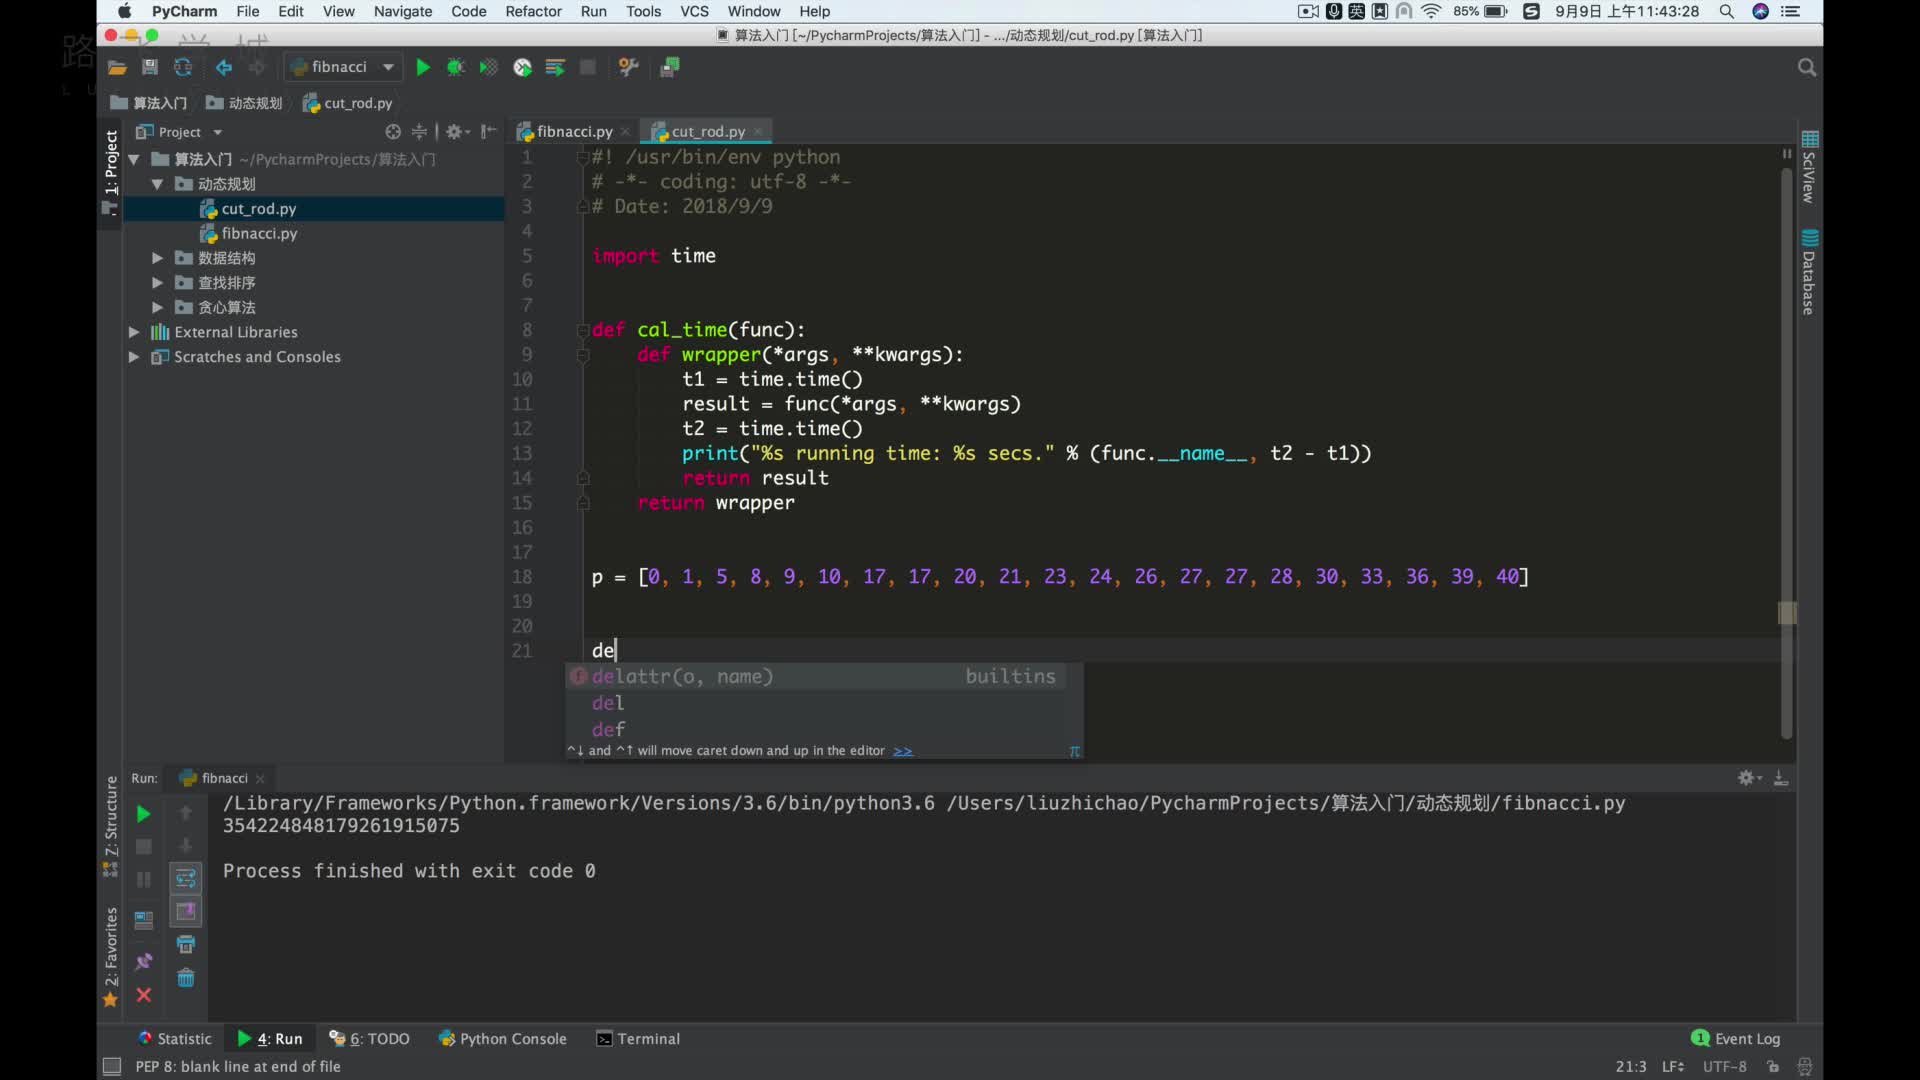Hide Project panel with the hide icon
The height and width of the screenshot is (1080, 1920).
488,132
